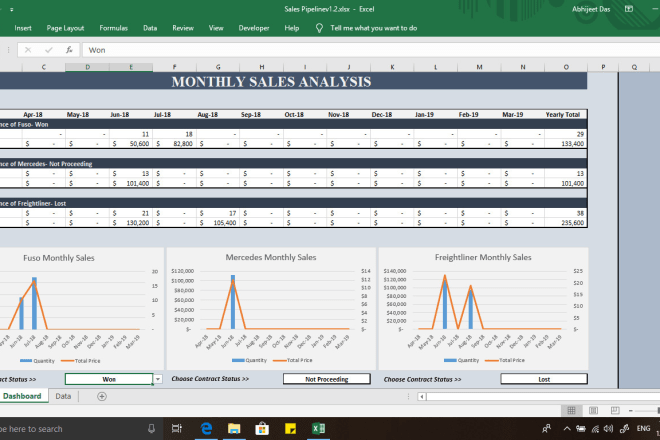Open the People icon in system tray
Viewport: 660px width, 440px height.
(x=546, y=429)
